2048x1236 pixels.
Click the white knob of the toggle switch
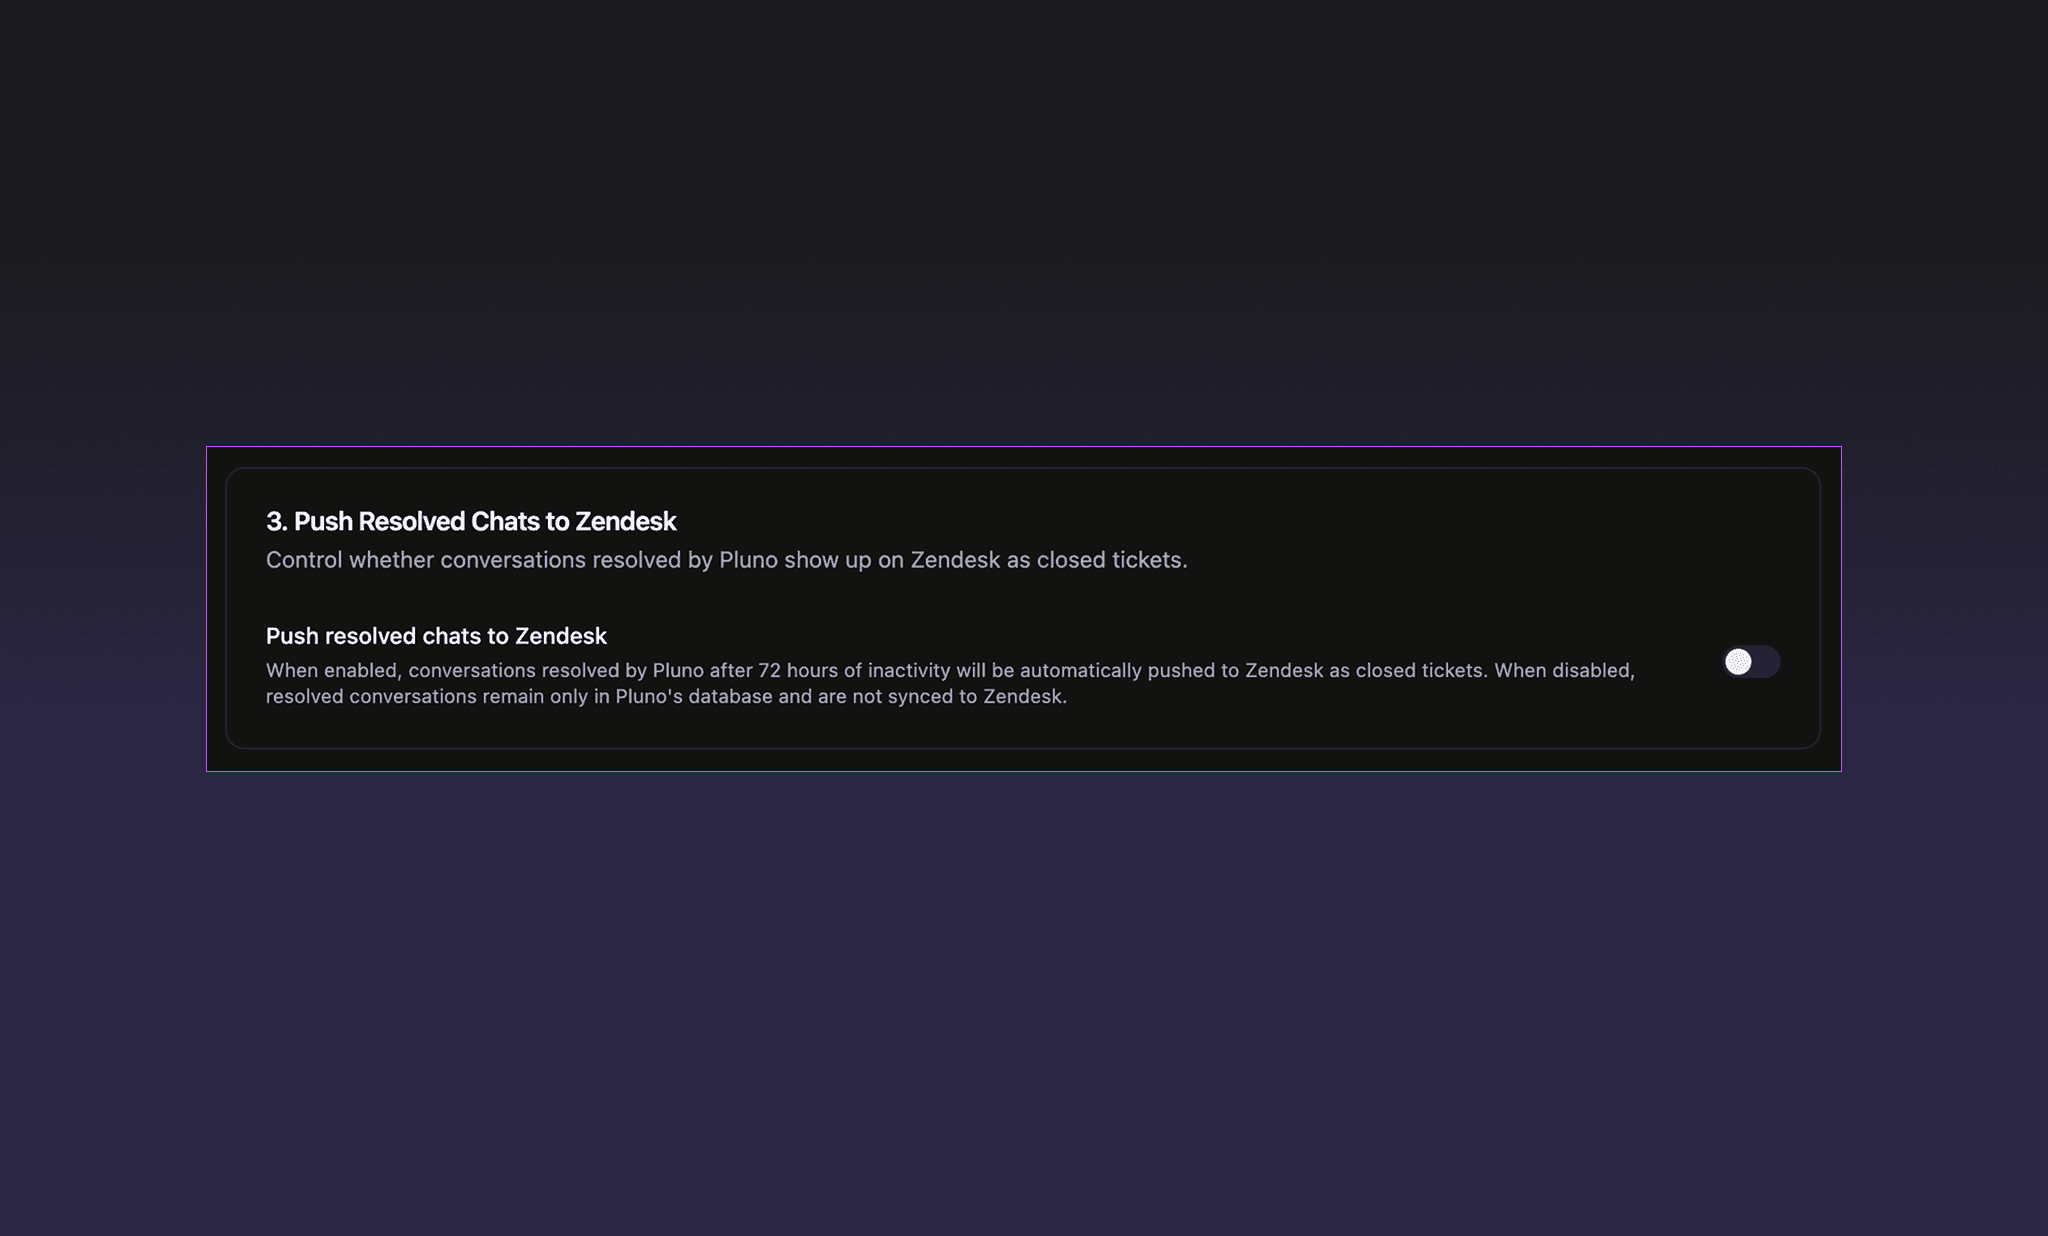coord(1738,662)
